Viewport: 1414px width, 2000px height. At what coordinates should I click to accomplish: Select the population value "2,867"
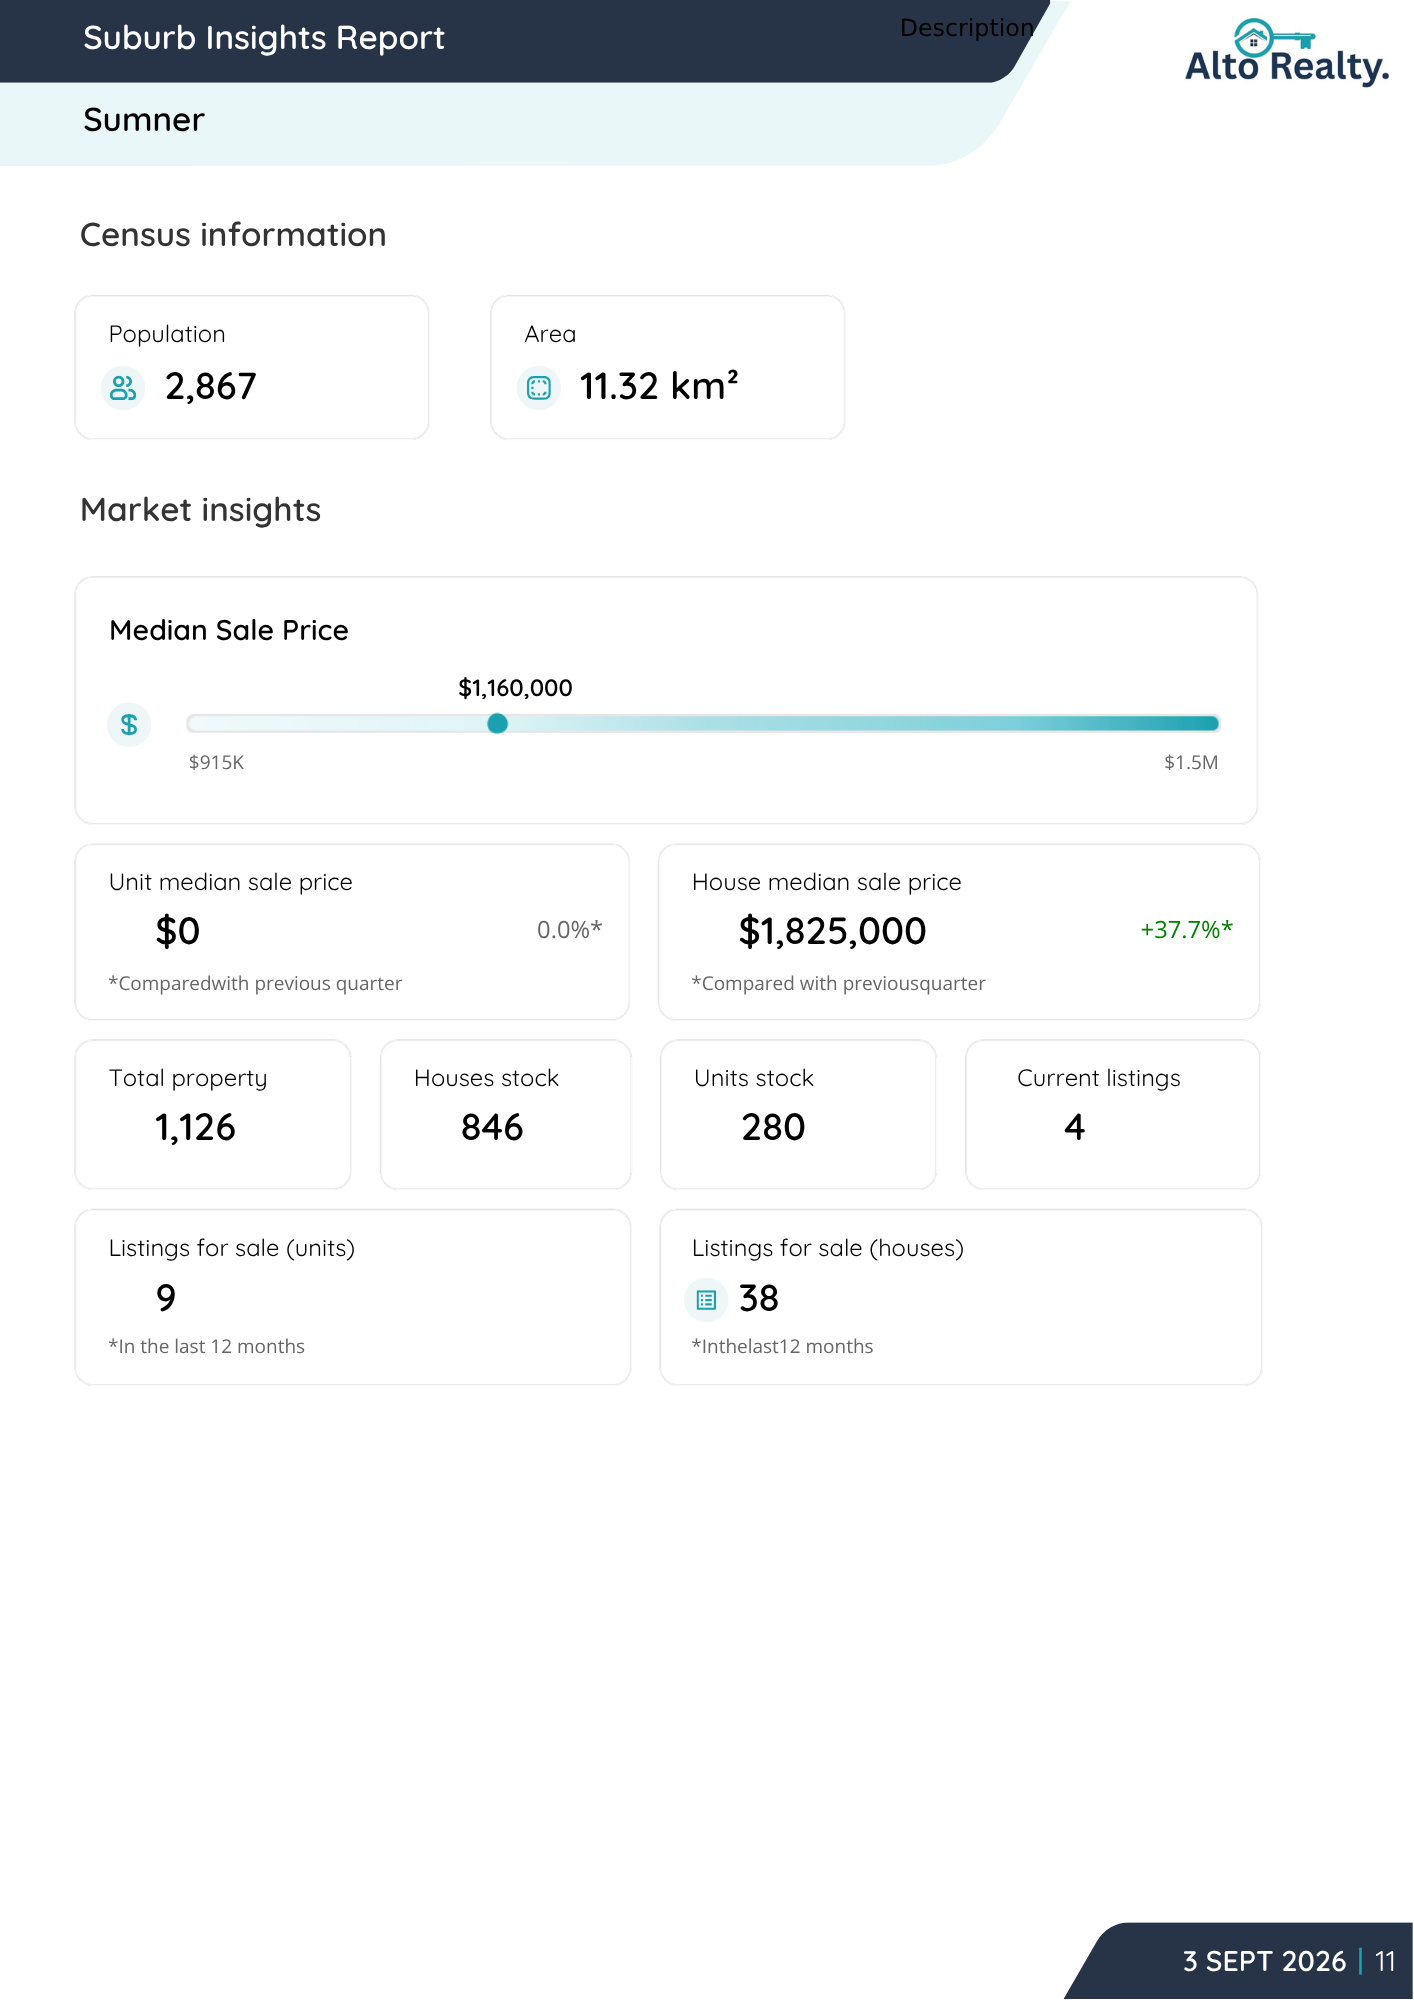click(211, 387)
